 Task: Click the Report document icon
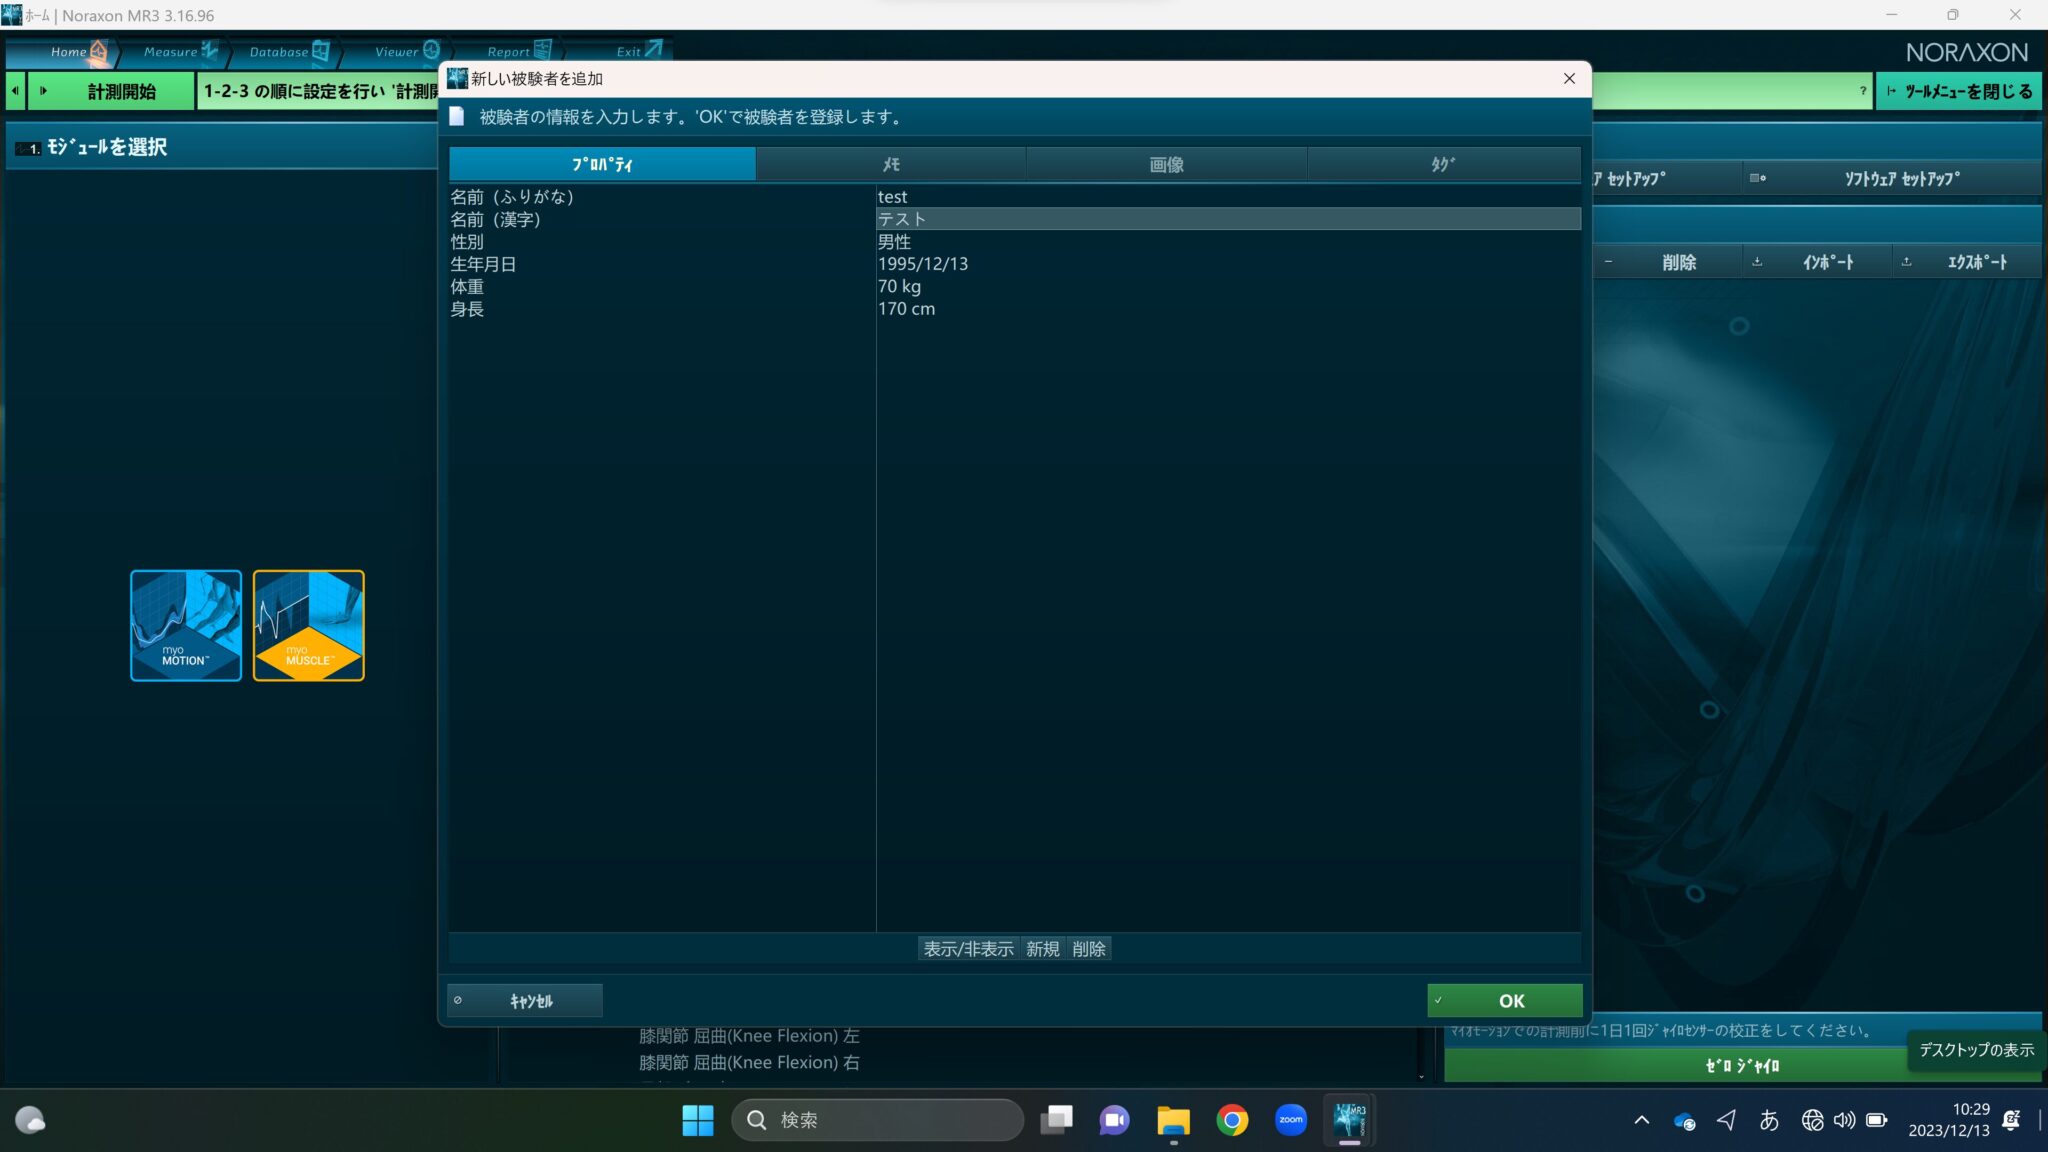[544, 50]
